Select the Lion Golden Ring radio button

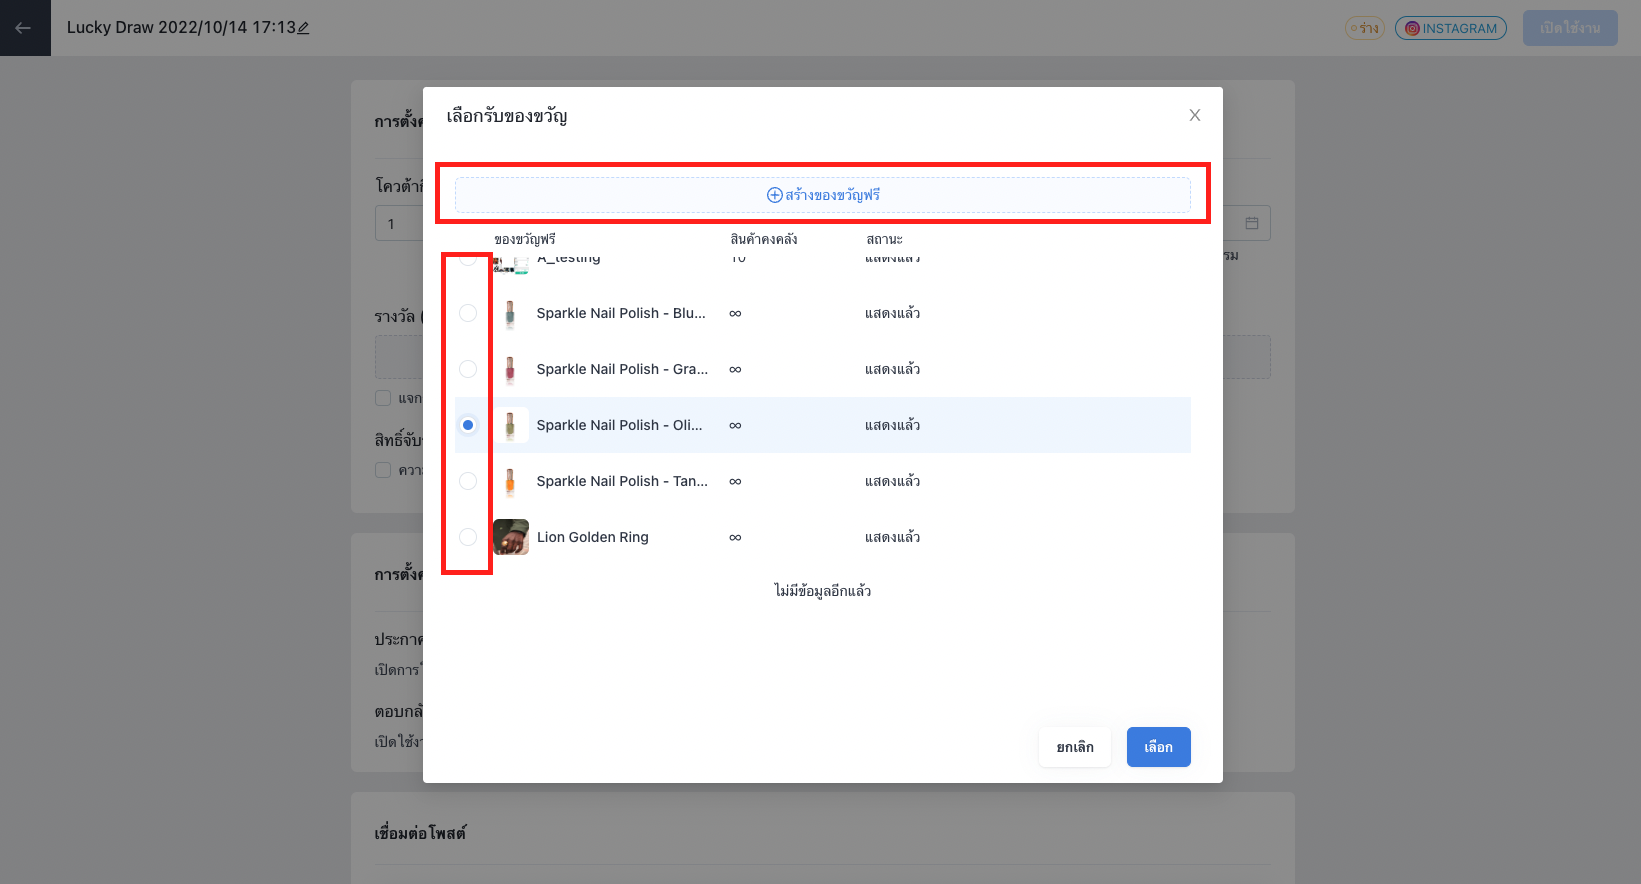click(x=468, y=537)
